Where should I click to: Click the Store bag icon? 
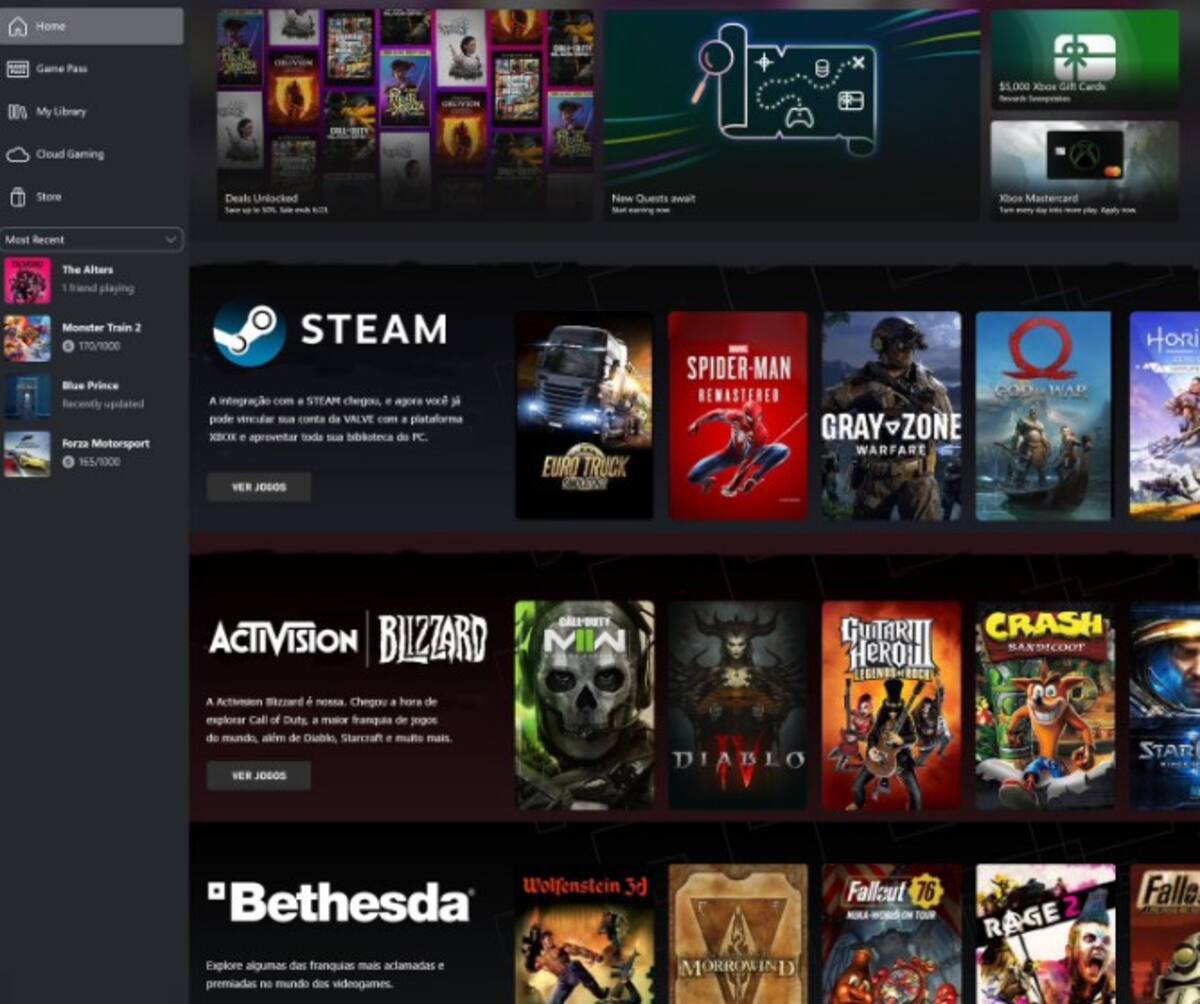coord(17,197)
